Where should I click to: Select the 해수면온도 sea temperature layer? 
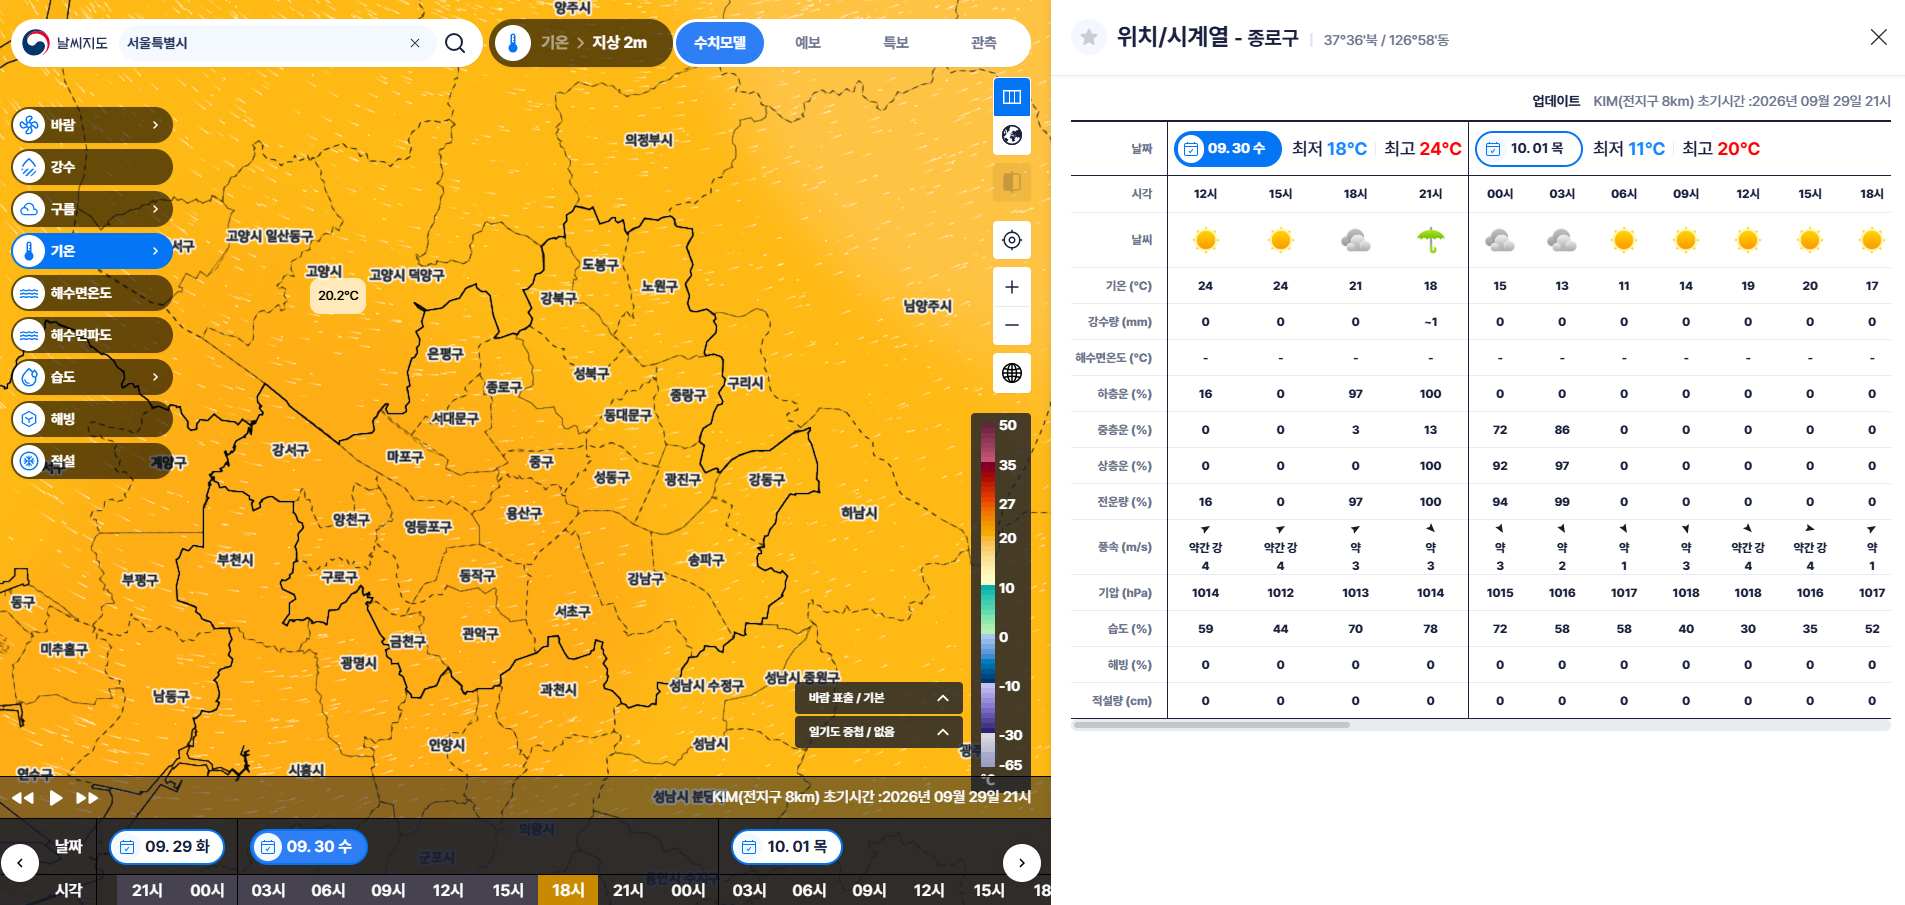point(92,293)
